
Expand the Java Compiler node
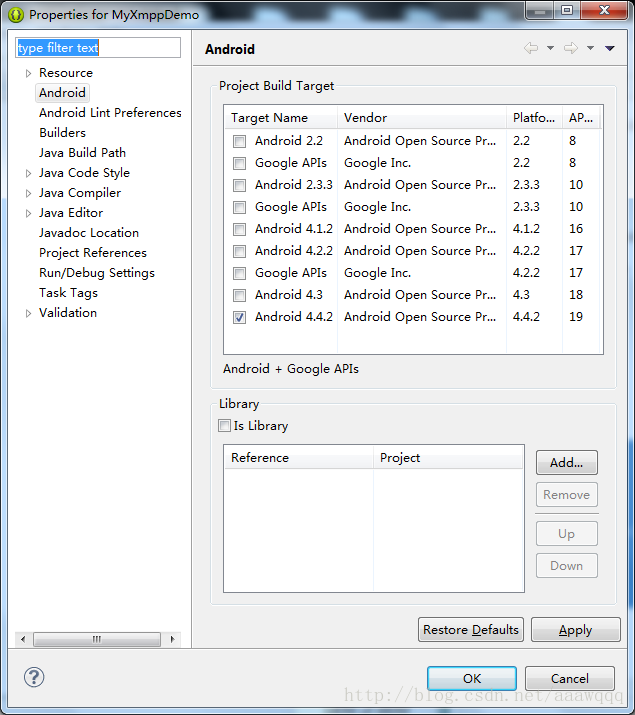point(28,193)
